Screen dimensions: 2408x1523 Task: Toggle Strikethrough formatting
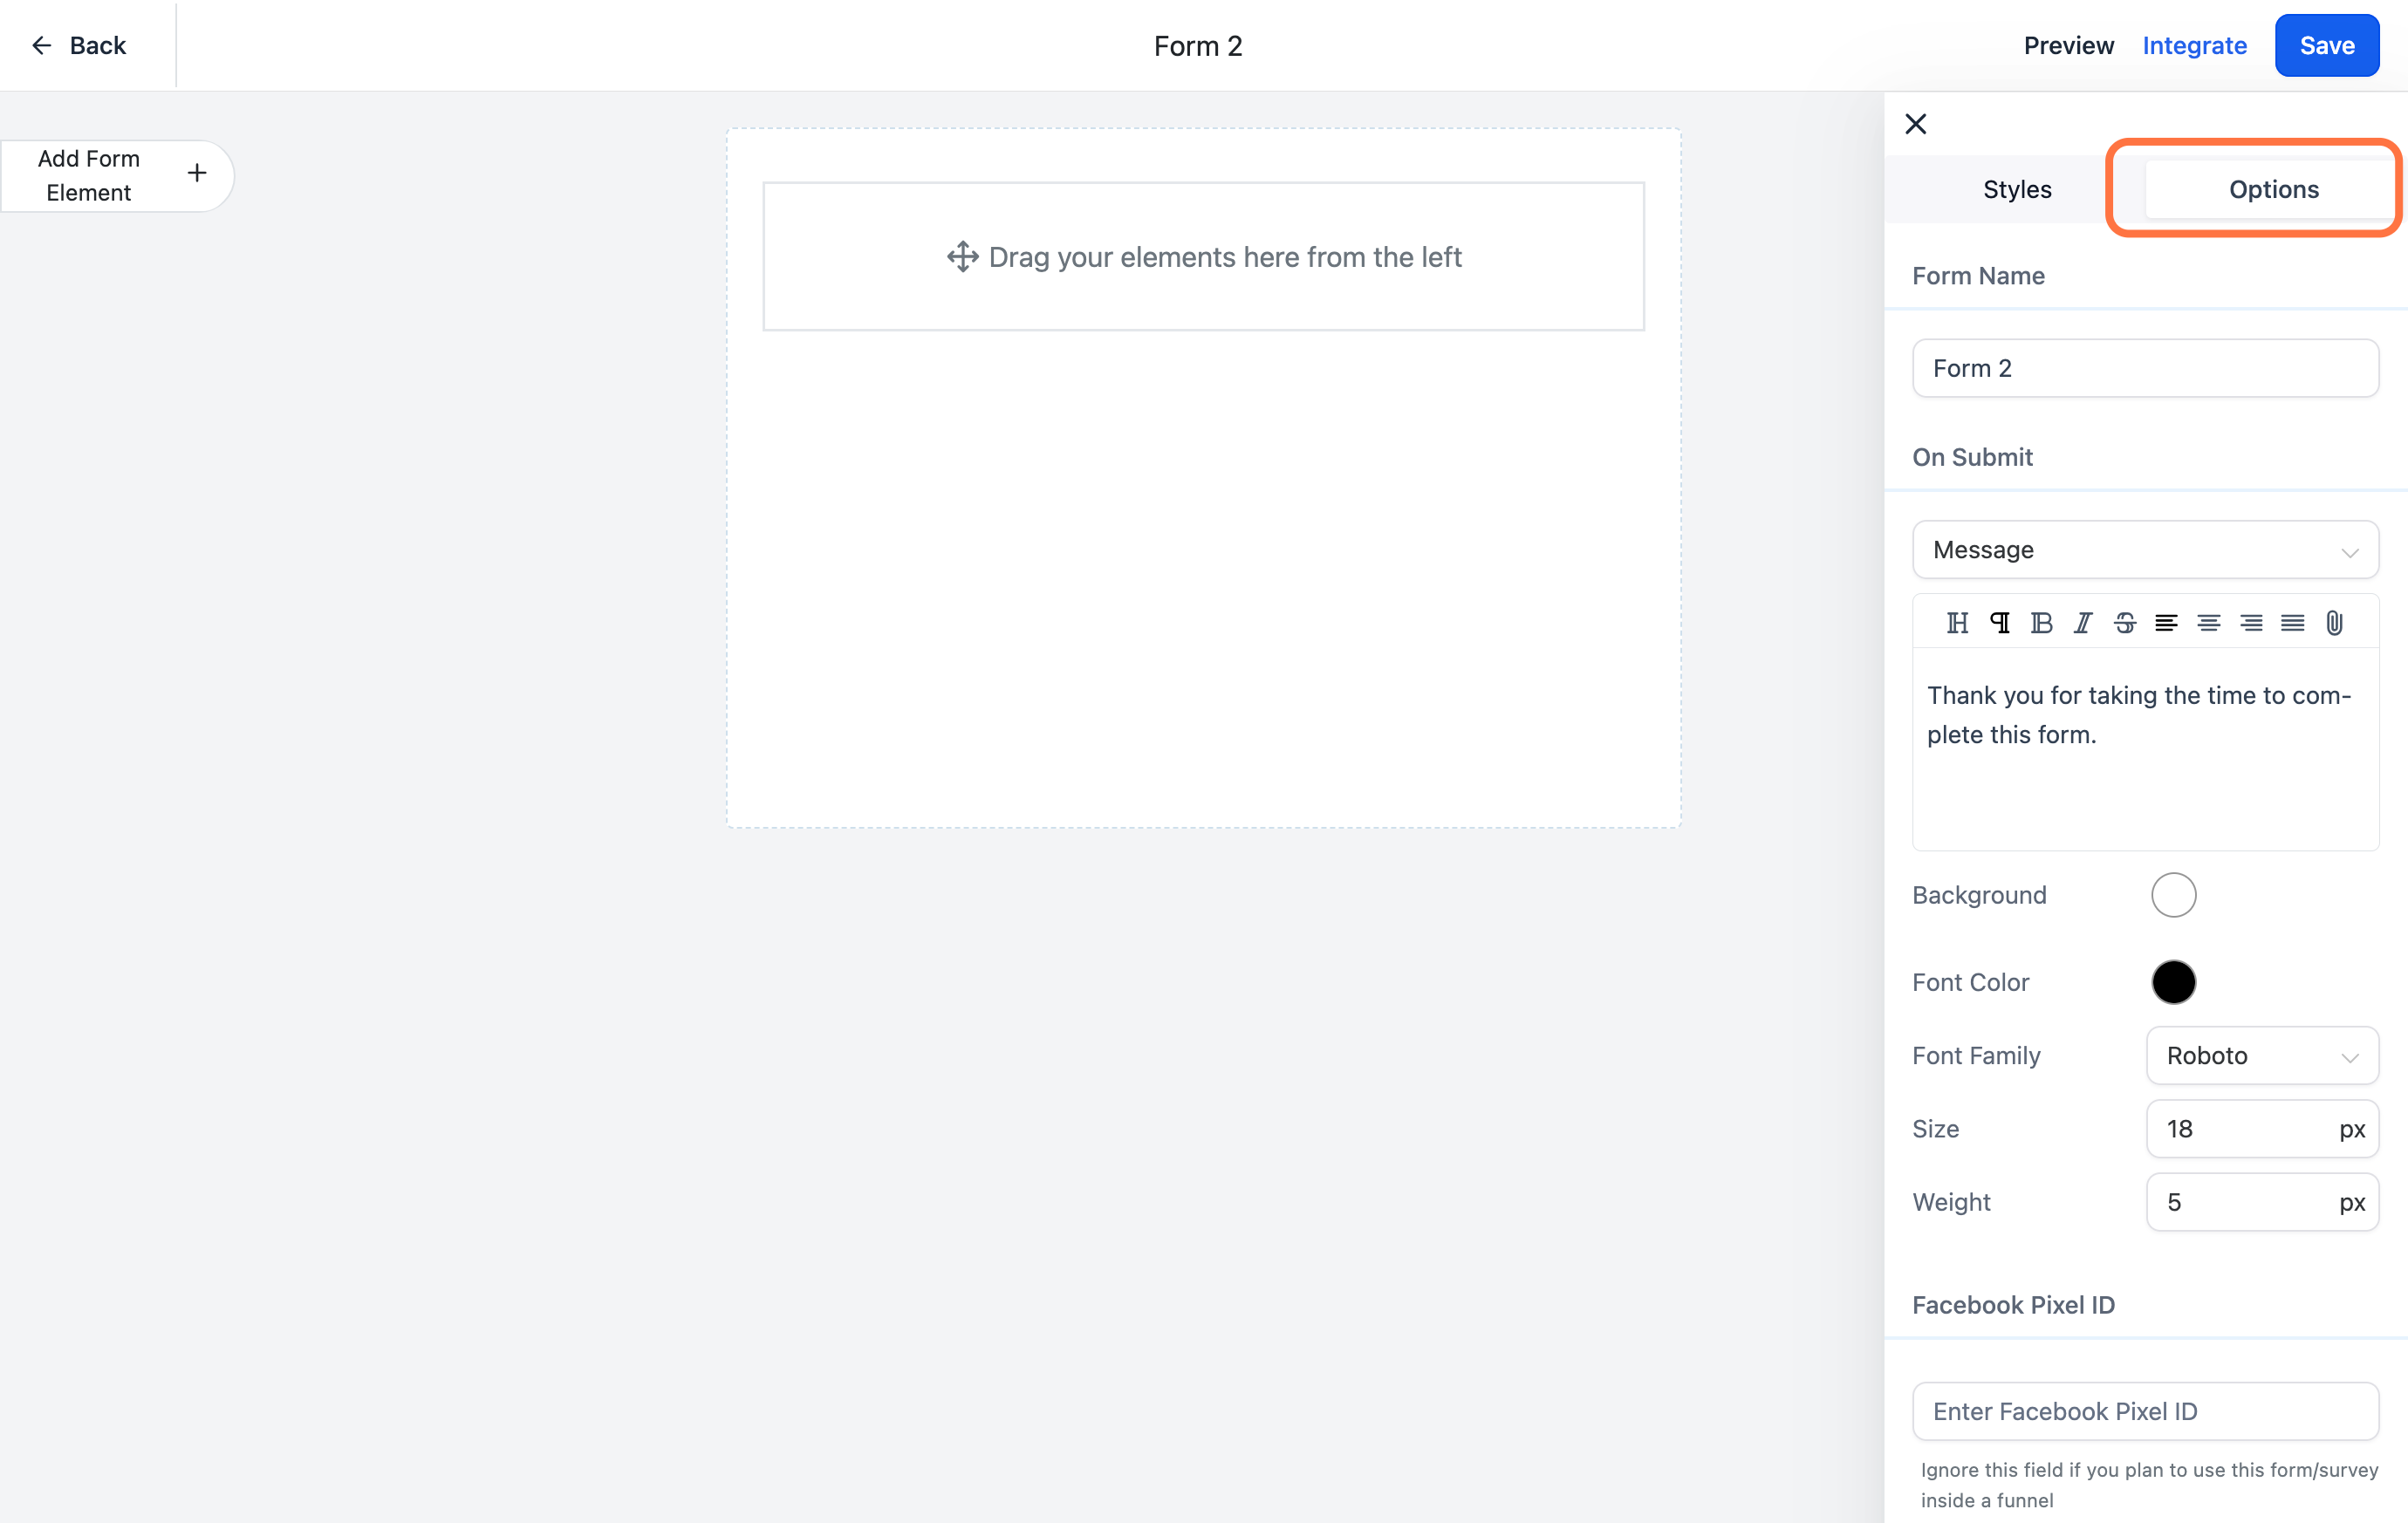tap(2125, 623)
